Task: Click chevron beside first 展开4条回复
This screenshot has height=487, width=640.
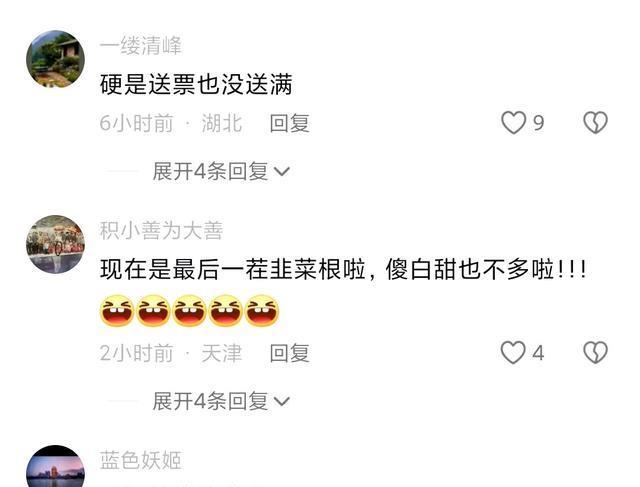Action: [282, 172]
